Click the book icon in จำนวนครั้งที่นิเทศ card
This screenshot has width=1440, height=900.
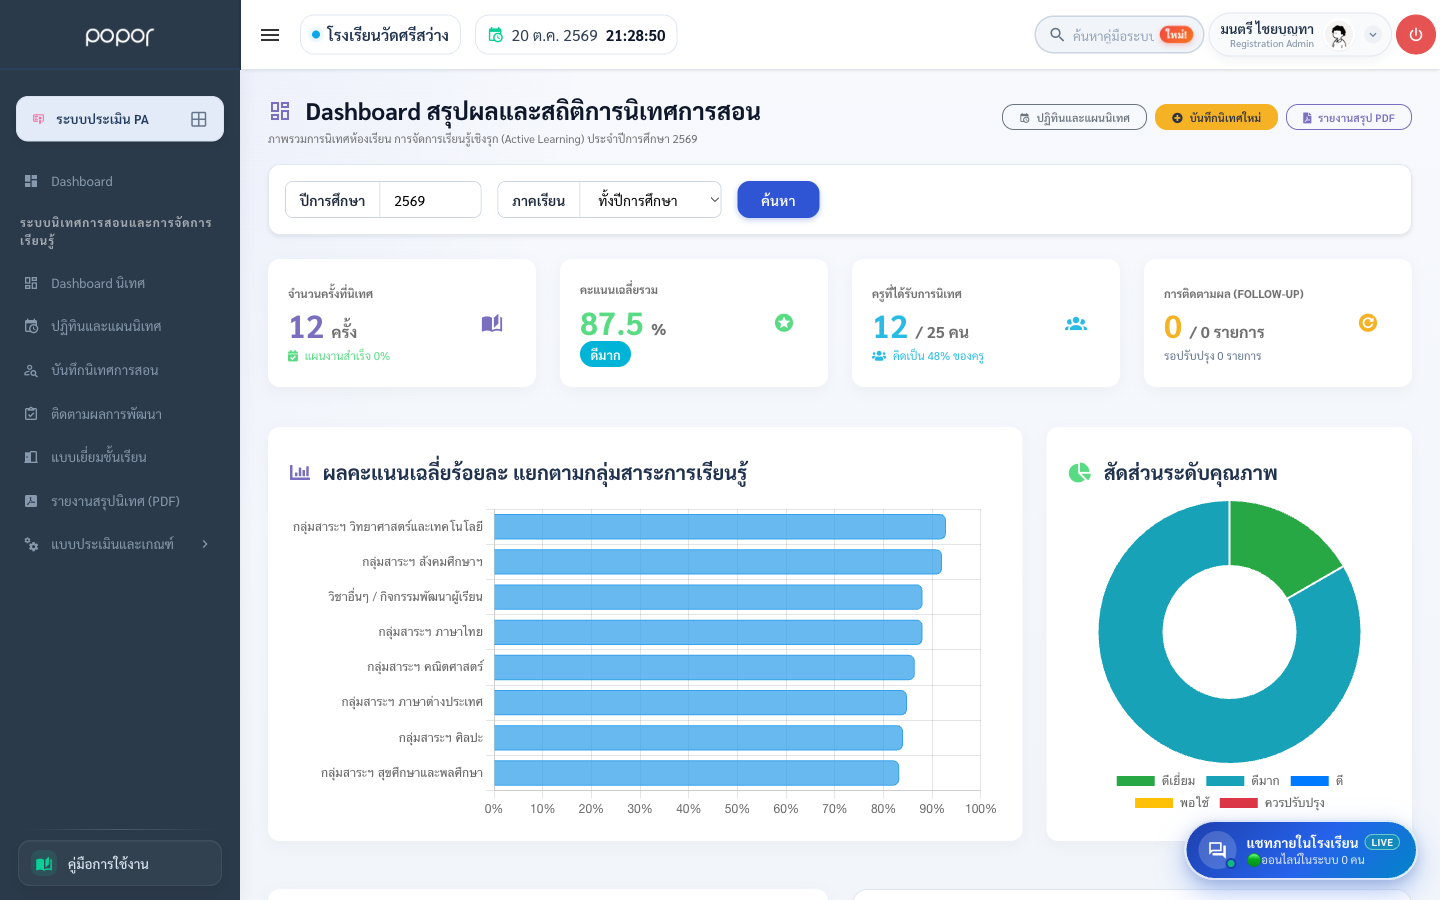pos(492,323)
